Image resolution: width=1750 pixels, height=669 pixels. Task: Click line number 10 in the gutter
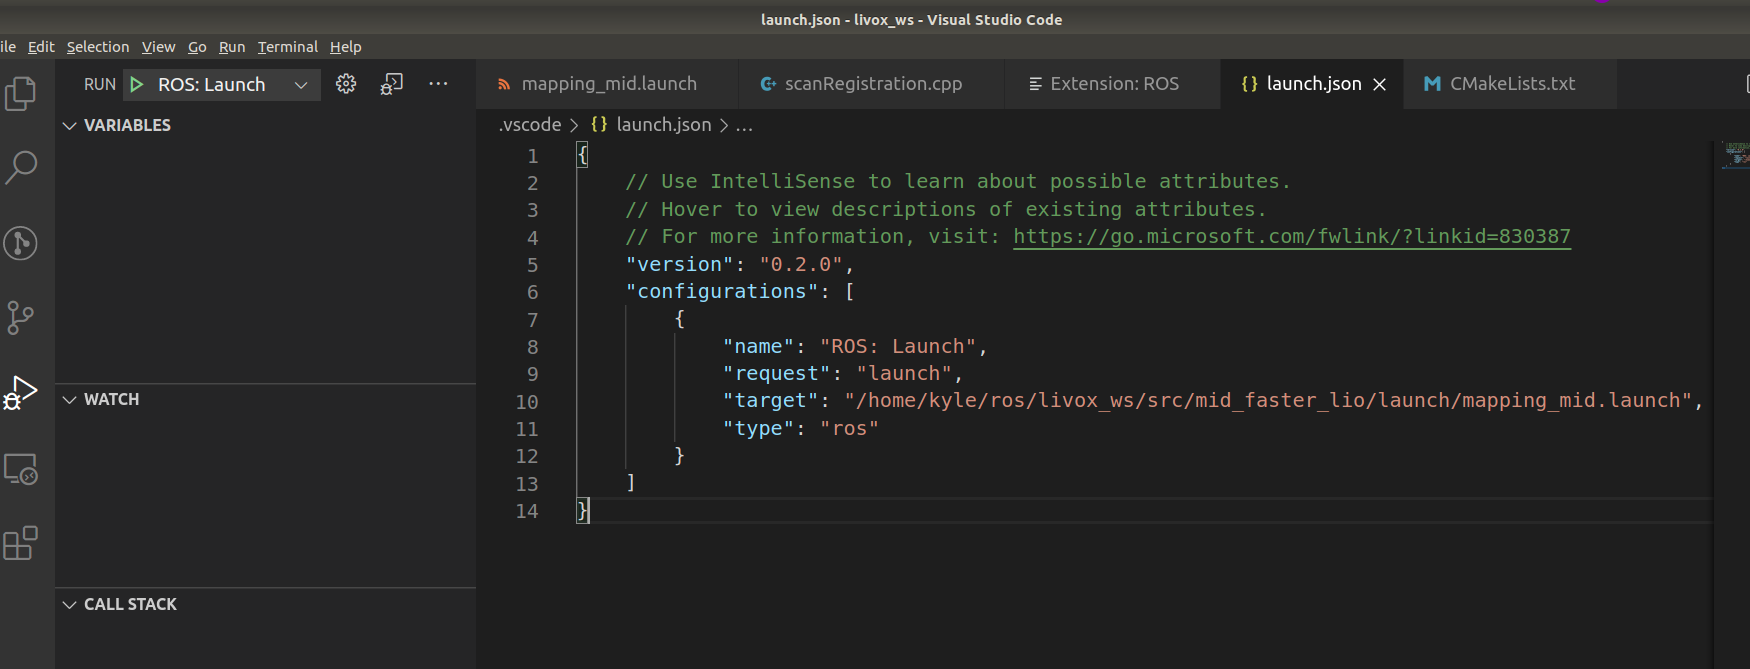click(527, 402)
